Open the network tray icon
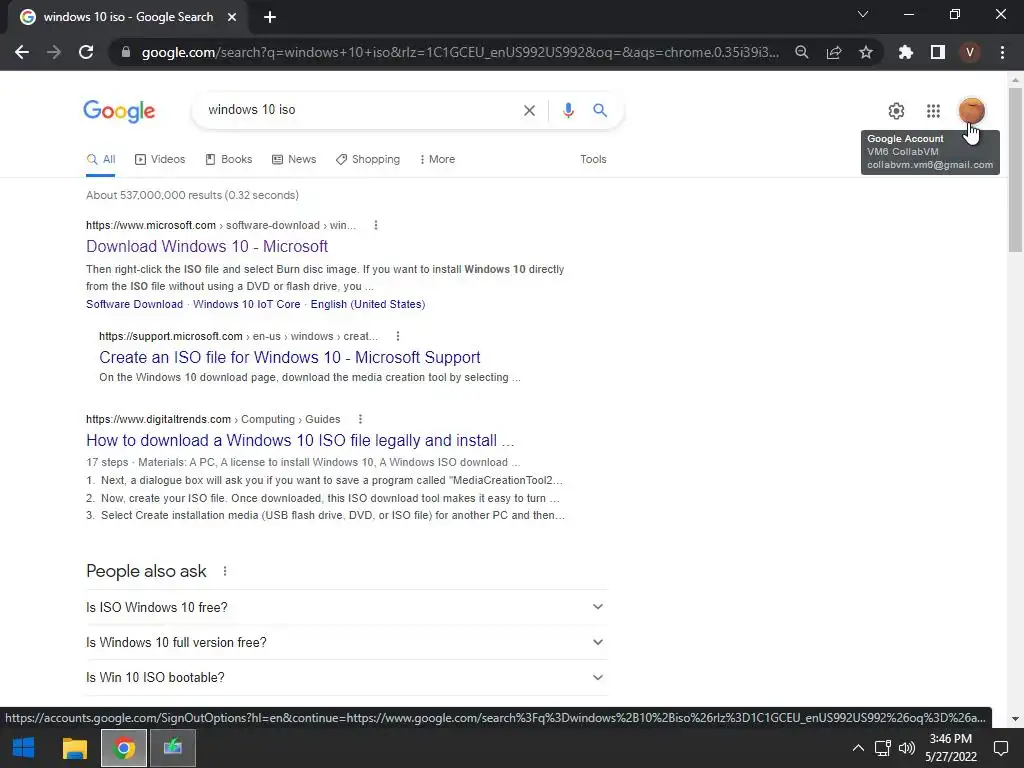The height and width of the screenshot is (768, 1024). pos(883,748)
